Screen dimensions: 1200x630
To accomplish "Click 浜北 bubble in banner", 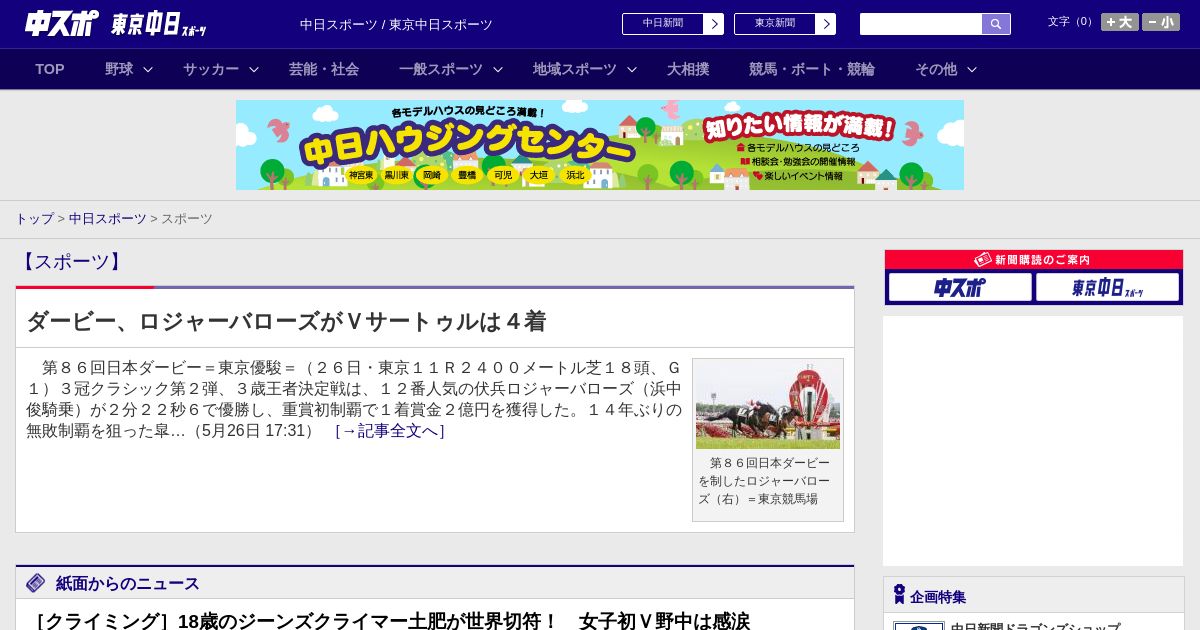I will point(575,175).
